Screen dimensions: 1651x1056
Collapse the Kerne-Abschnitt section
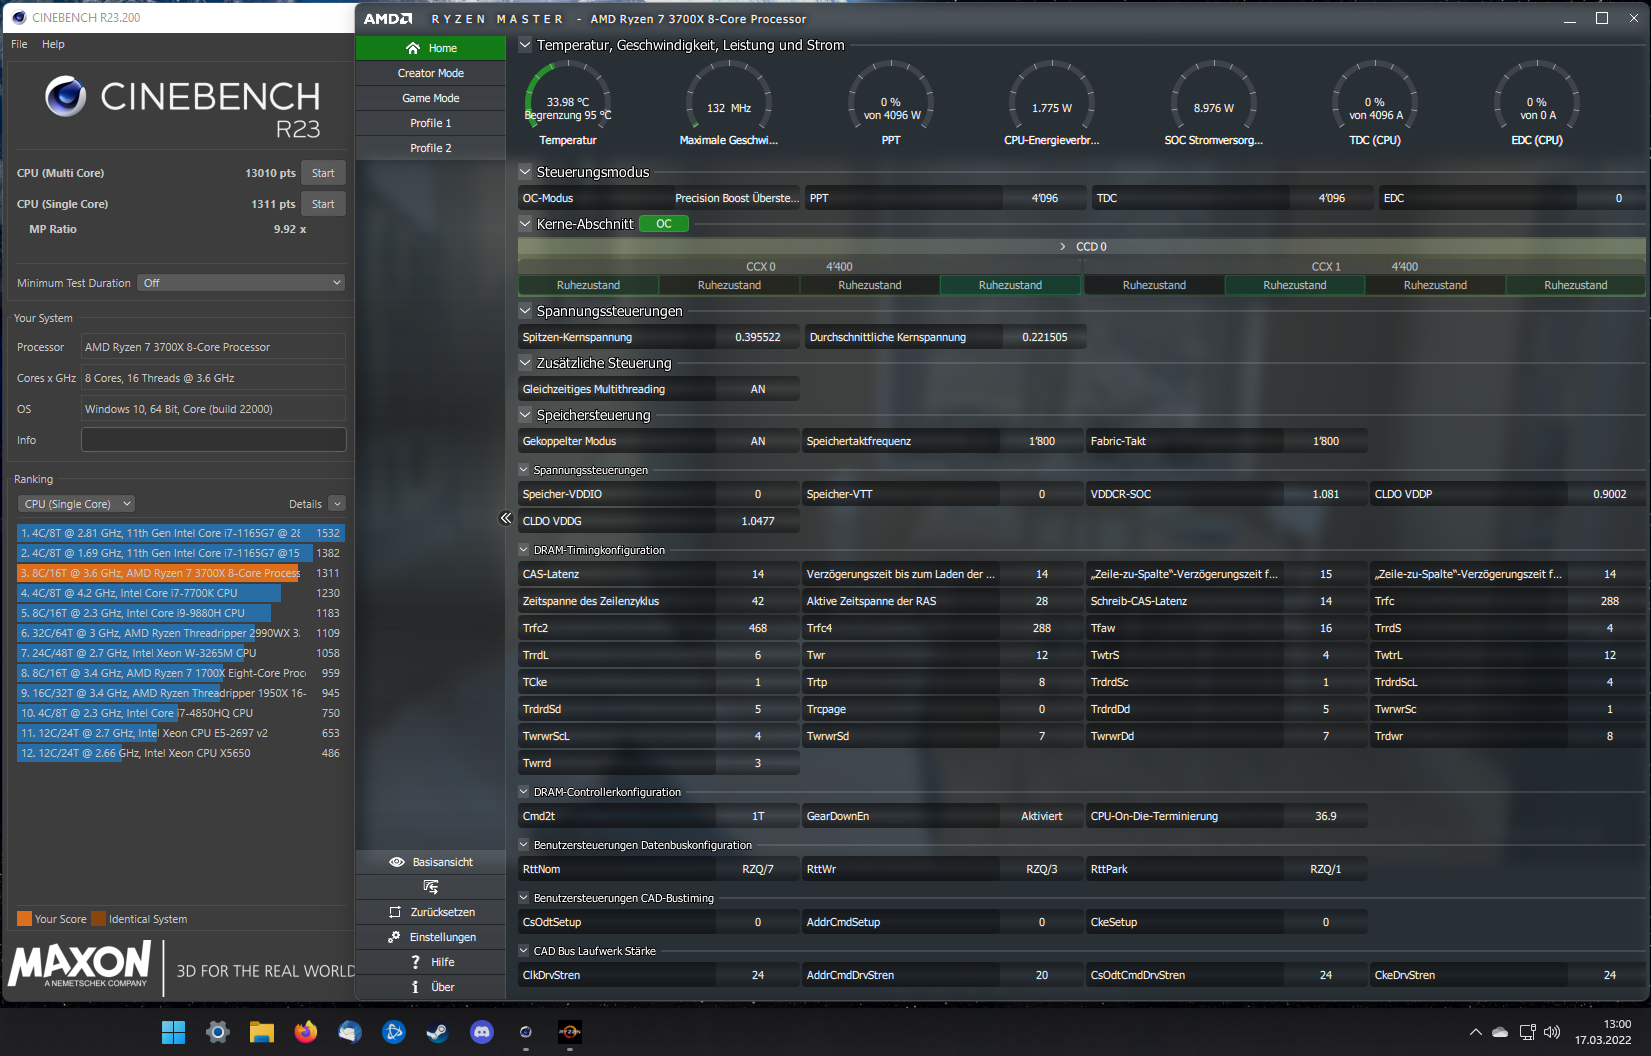(x=525, y=224)
